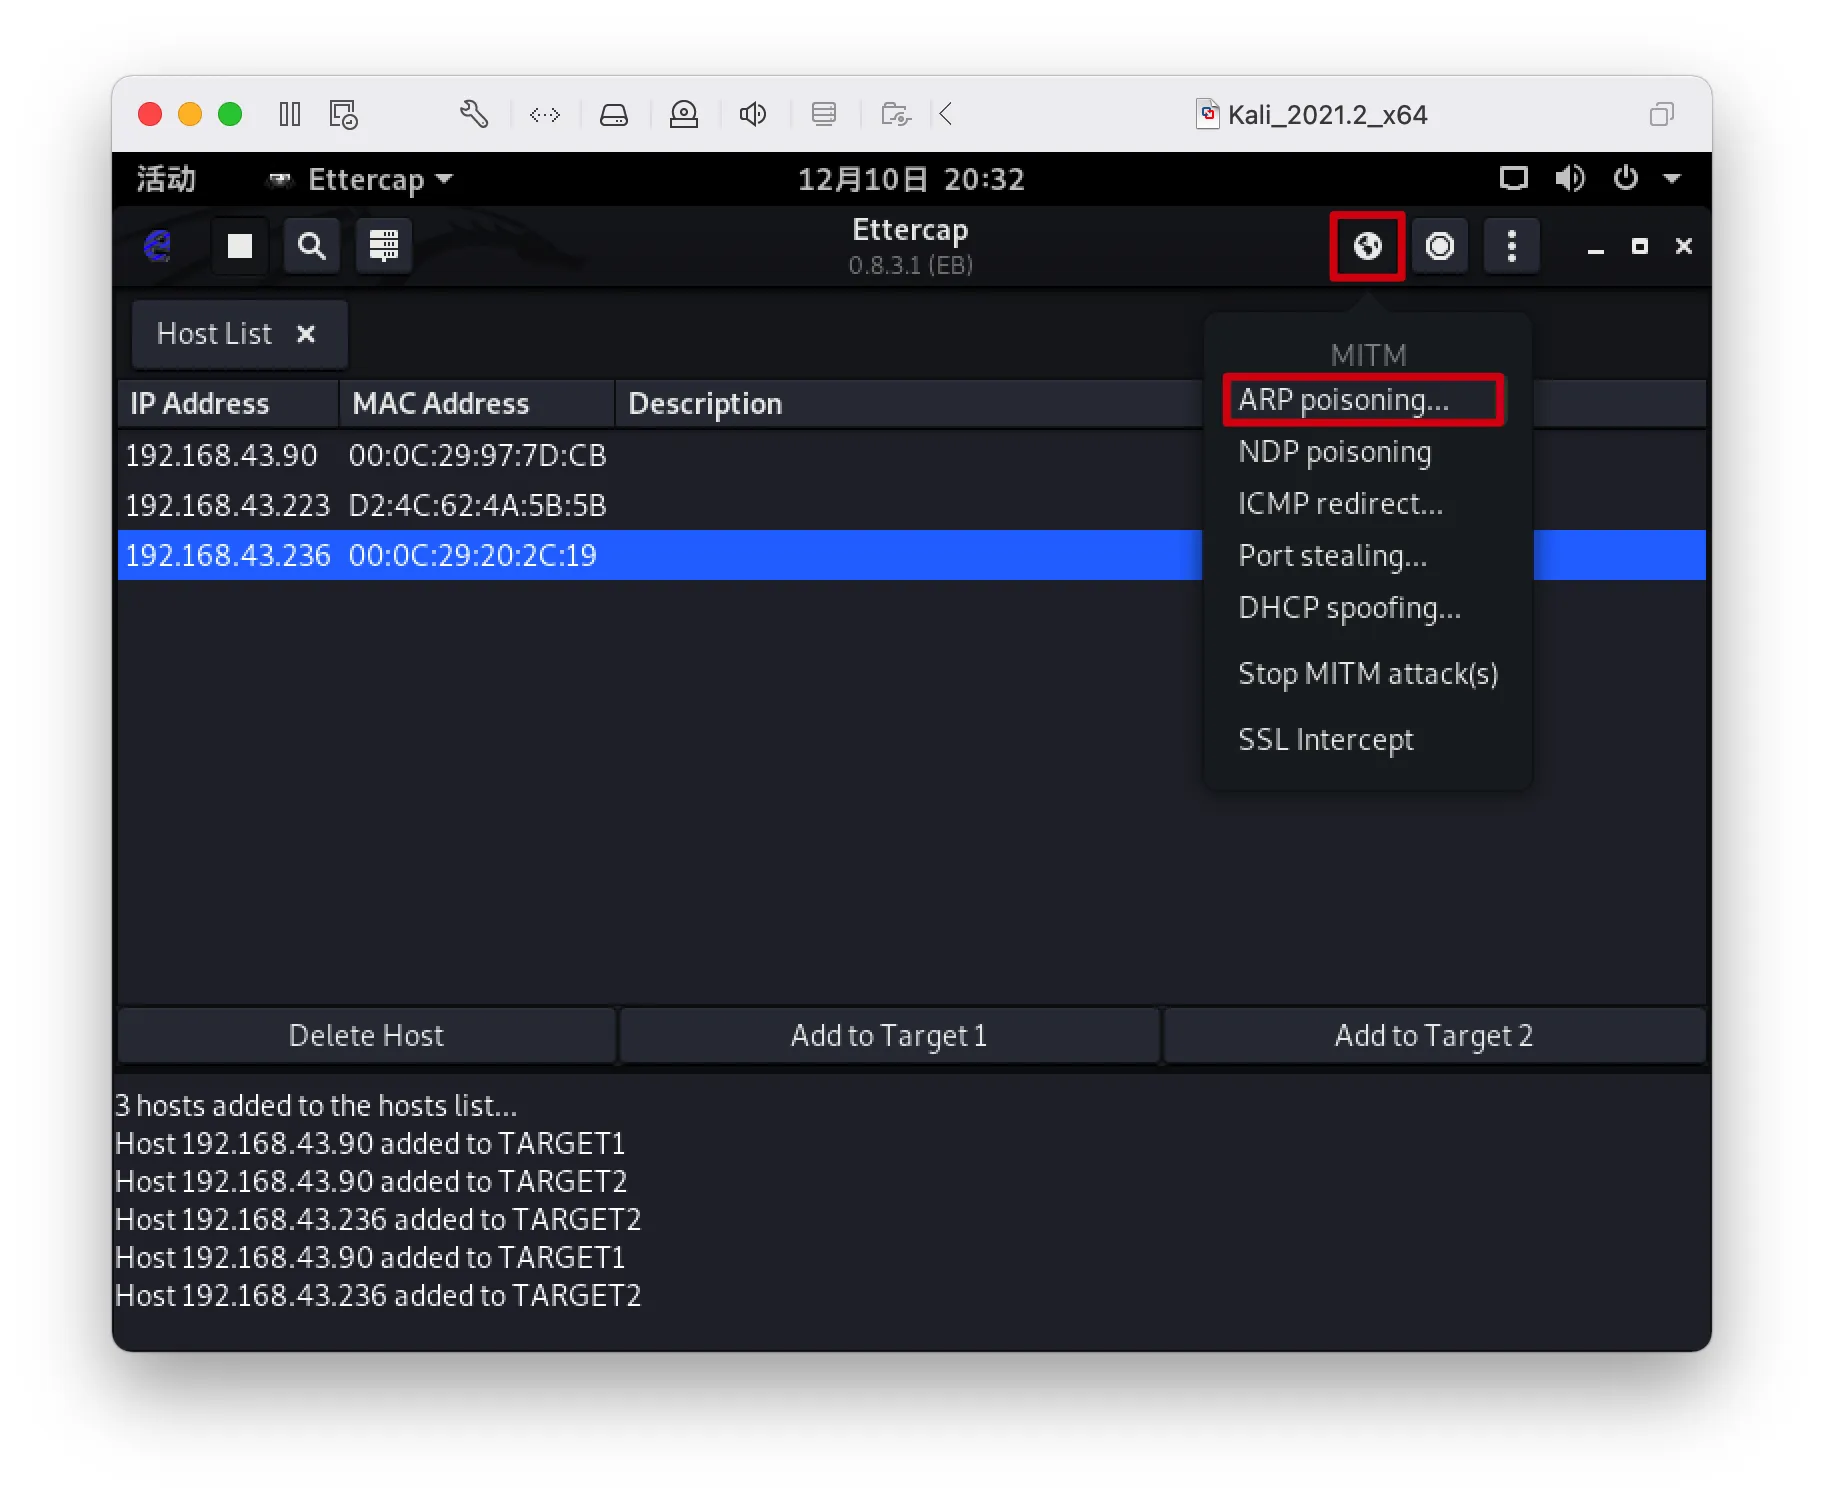Image resolution: width=1824 pixels, height=1500 pixels.
Task: Click the VM camera device icon
Action: pos(684,114)
